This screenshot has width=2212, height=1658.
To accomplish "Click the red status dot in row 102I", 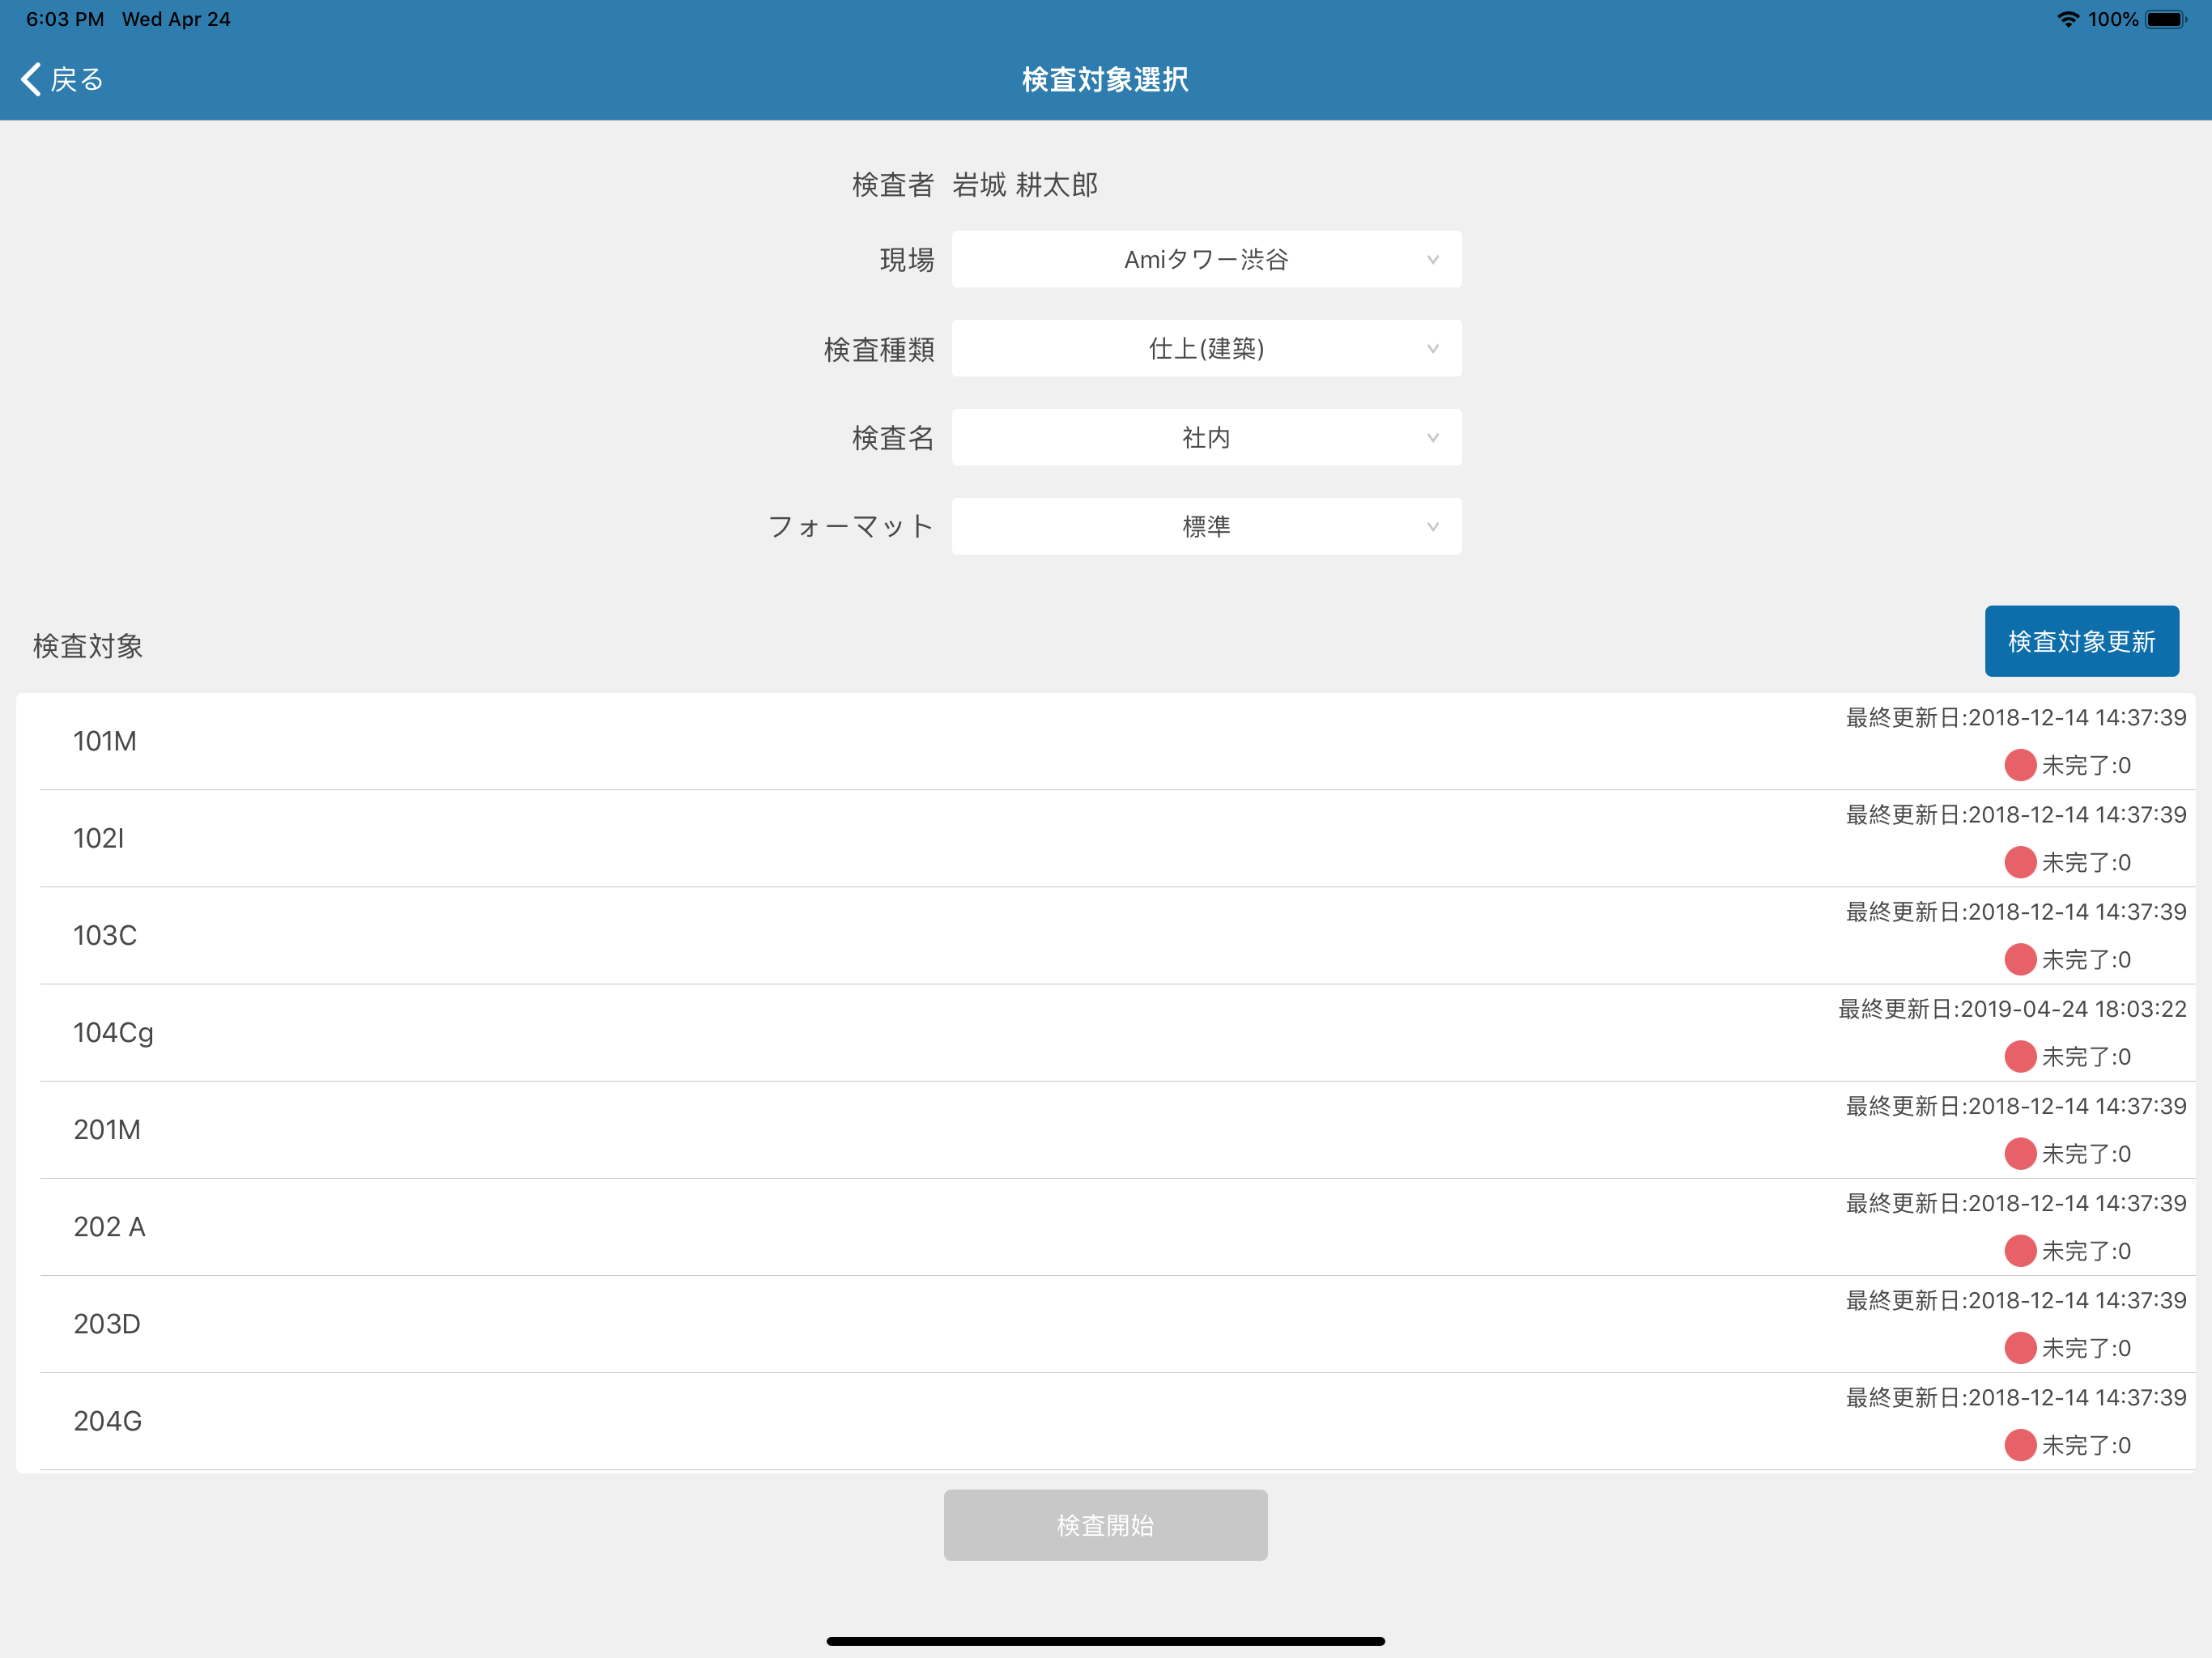I will (2020, 862).
